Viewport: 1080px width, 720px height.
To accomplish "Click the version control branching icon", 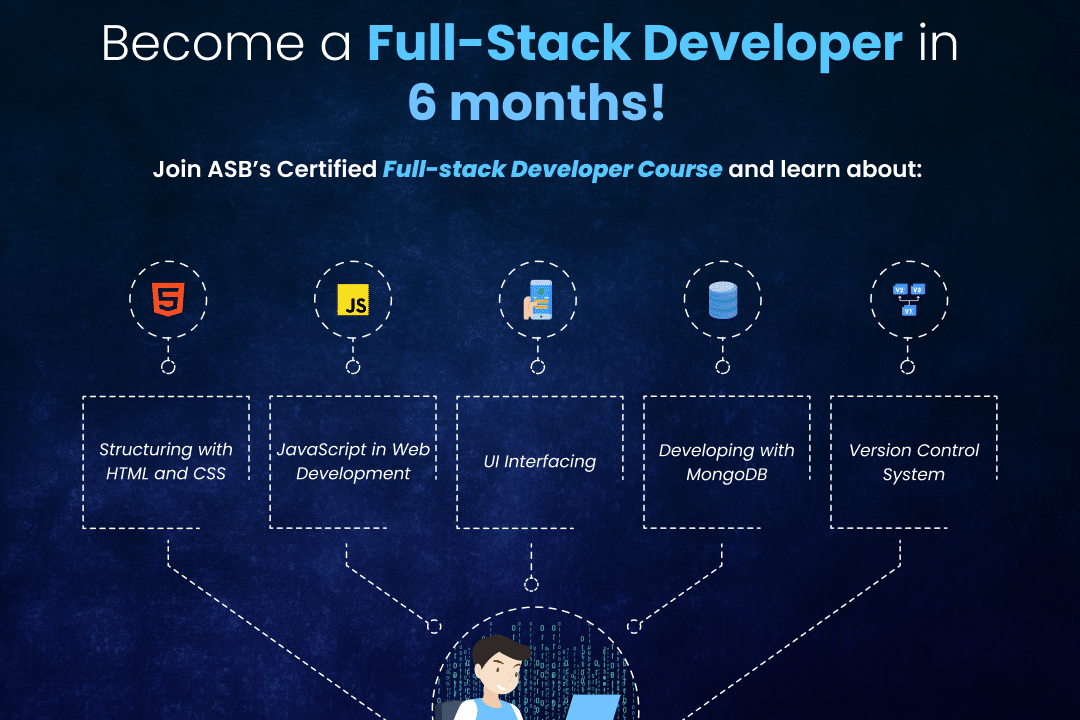I will 908,298.
